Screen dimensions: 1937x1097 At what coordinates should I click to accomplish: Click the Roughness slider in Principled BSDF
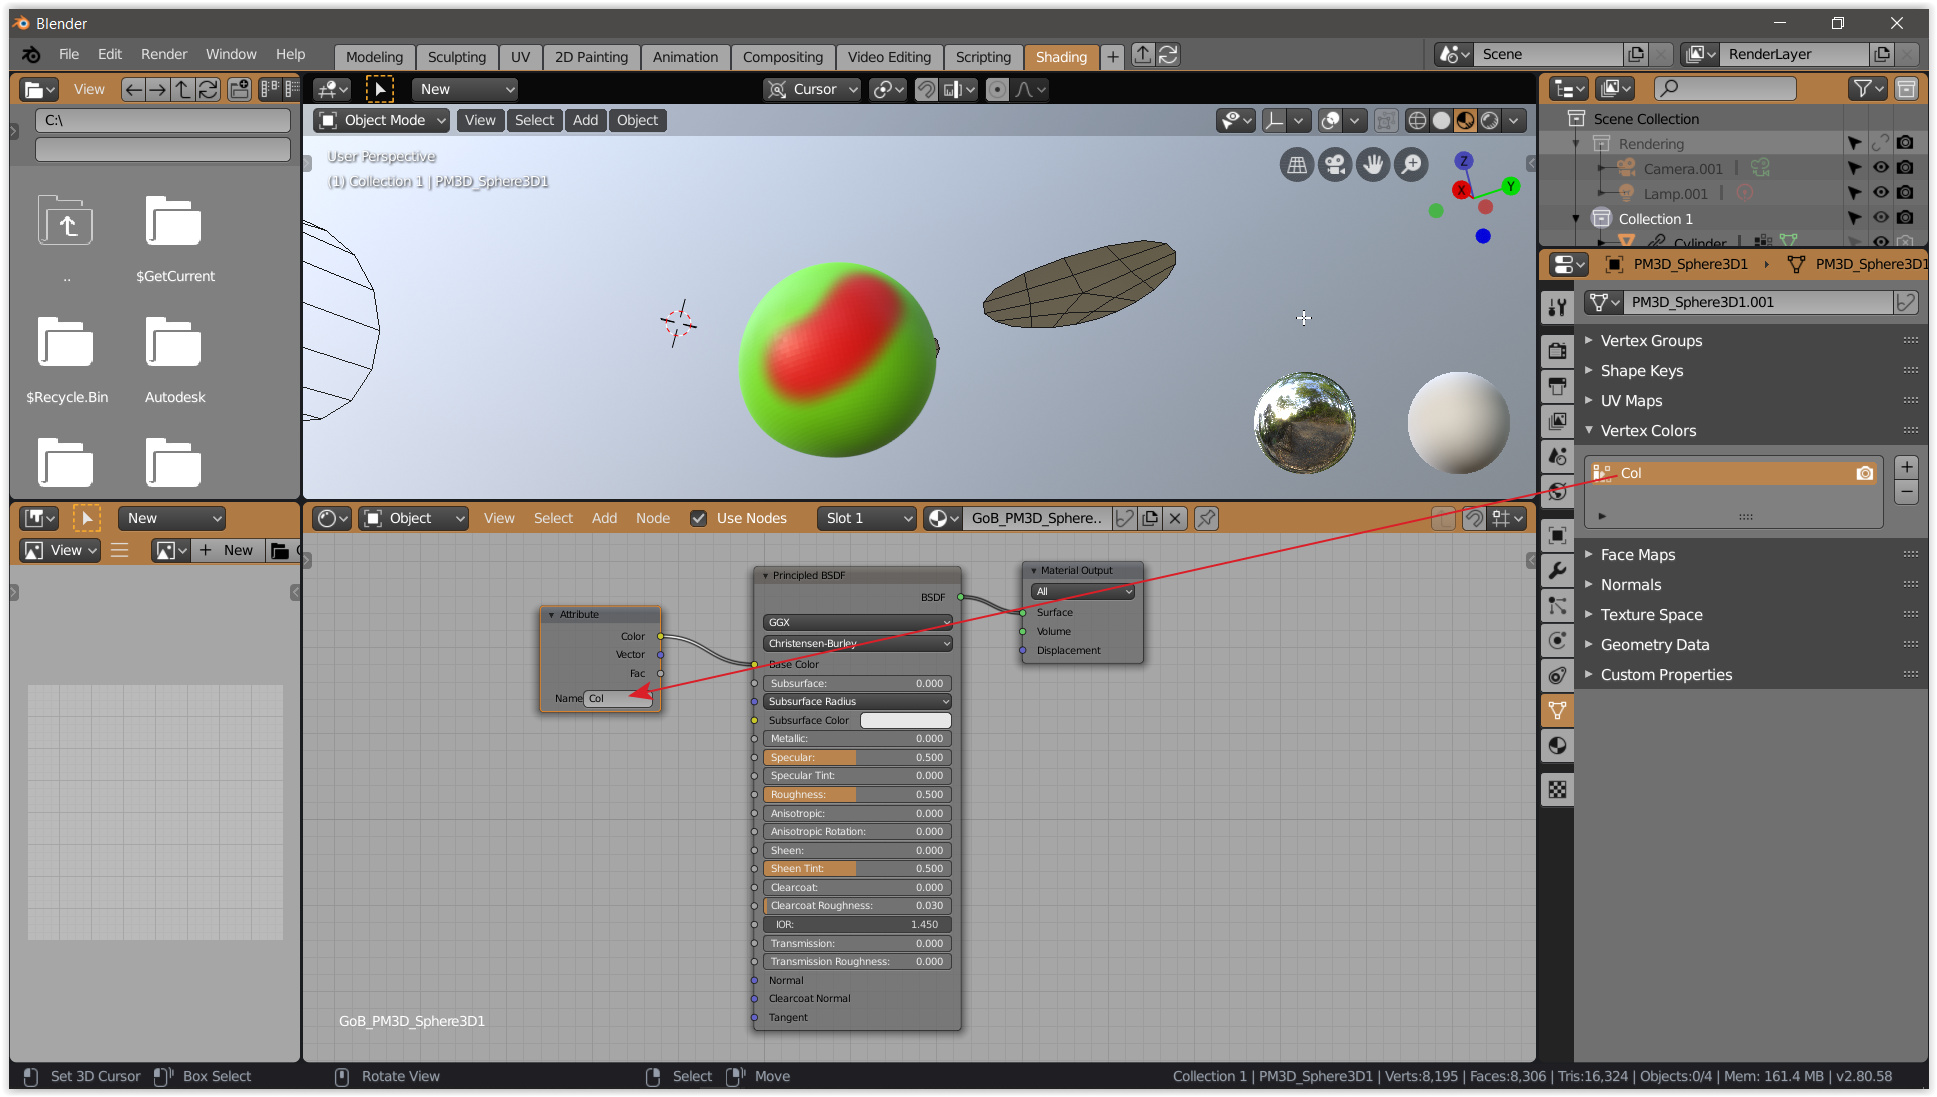857,795
